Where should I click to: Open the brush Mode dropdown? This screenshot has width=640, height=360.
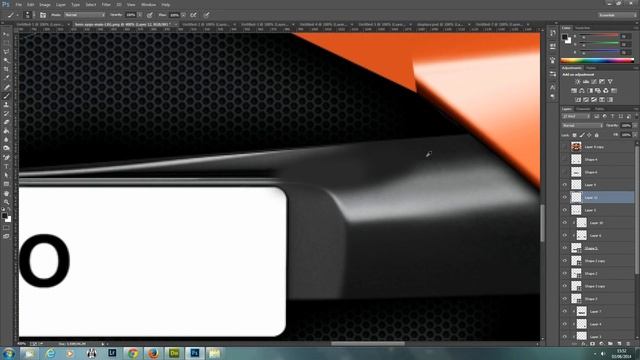click(84, 15)
